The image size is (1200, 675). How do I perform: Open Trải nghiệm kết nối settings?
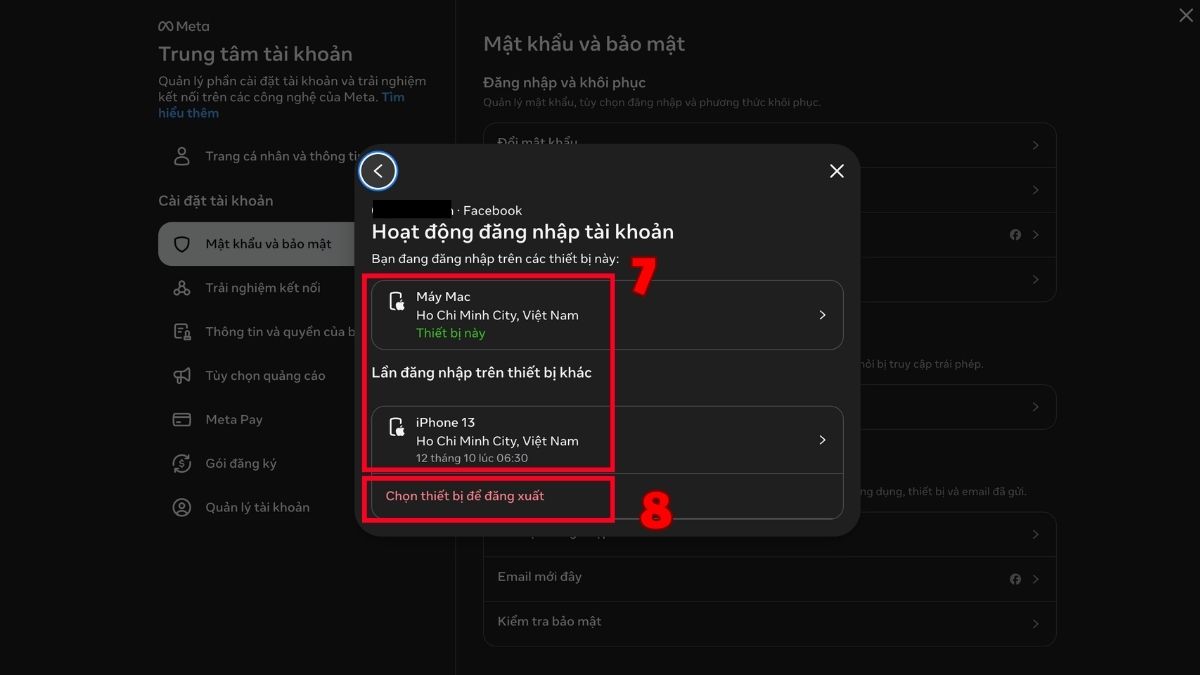[x=263, y=288]
